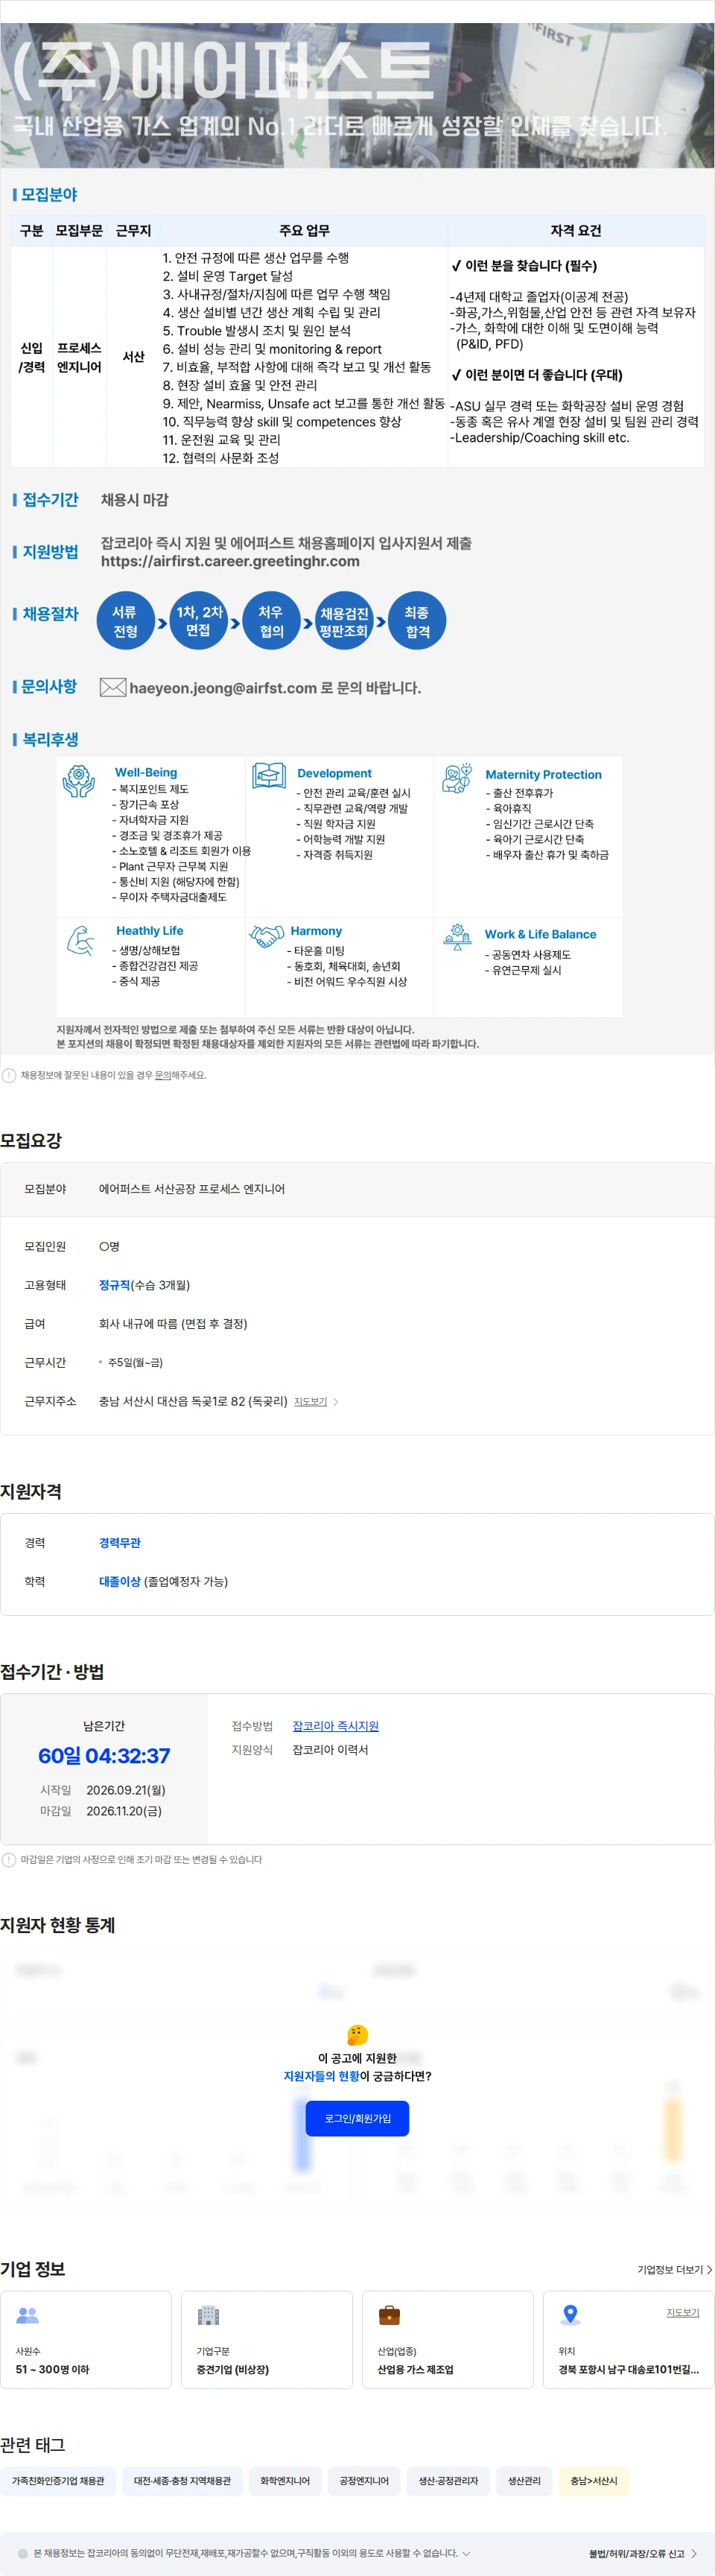
Task: Click the 로그인/회원가입 button
Action: click(357, 2118)
